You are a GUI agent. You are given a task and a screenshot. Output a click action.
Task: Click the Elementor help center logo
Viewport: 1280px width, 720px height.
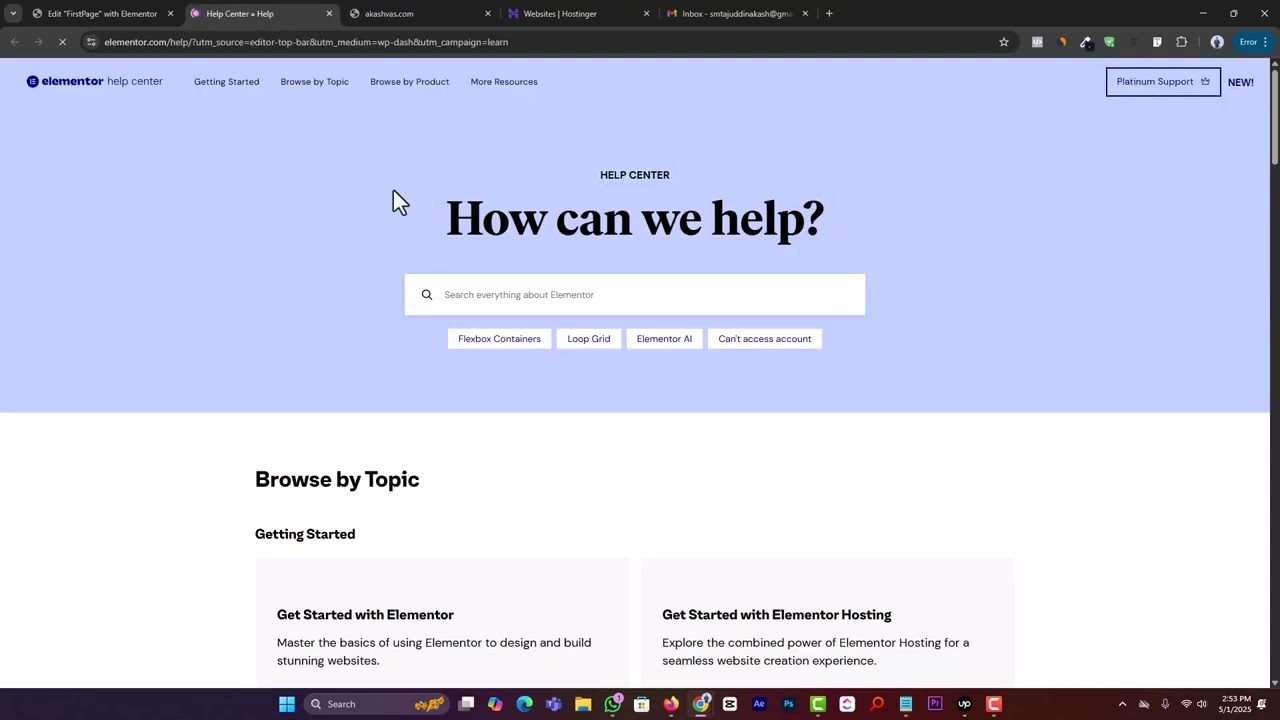94,81
